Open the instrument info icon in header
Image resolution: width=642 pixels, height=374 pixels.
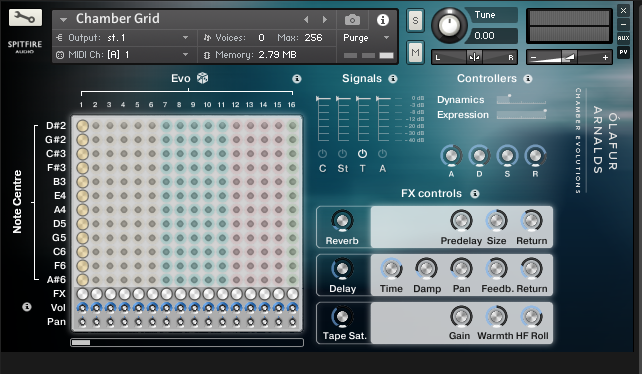pyautogui.click(x=382, y=20)
